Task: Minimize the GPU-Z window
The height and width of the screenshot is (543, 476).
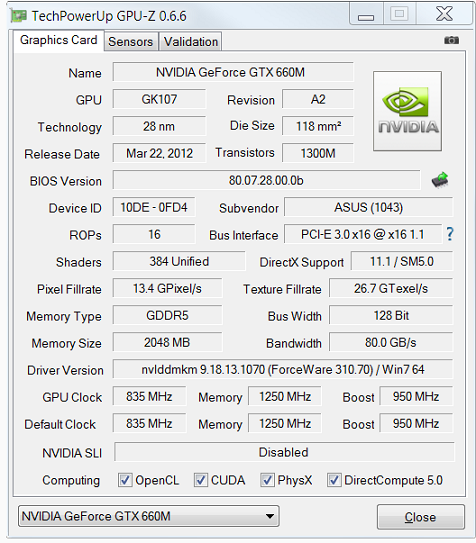Action: coord(366,16)
